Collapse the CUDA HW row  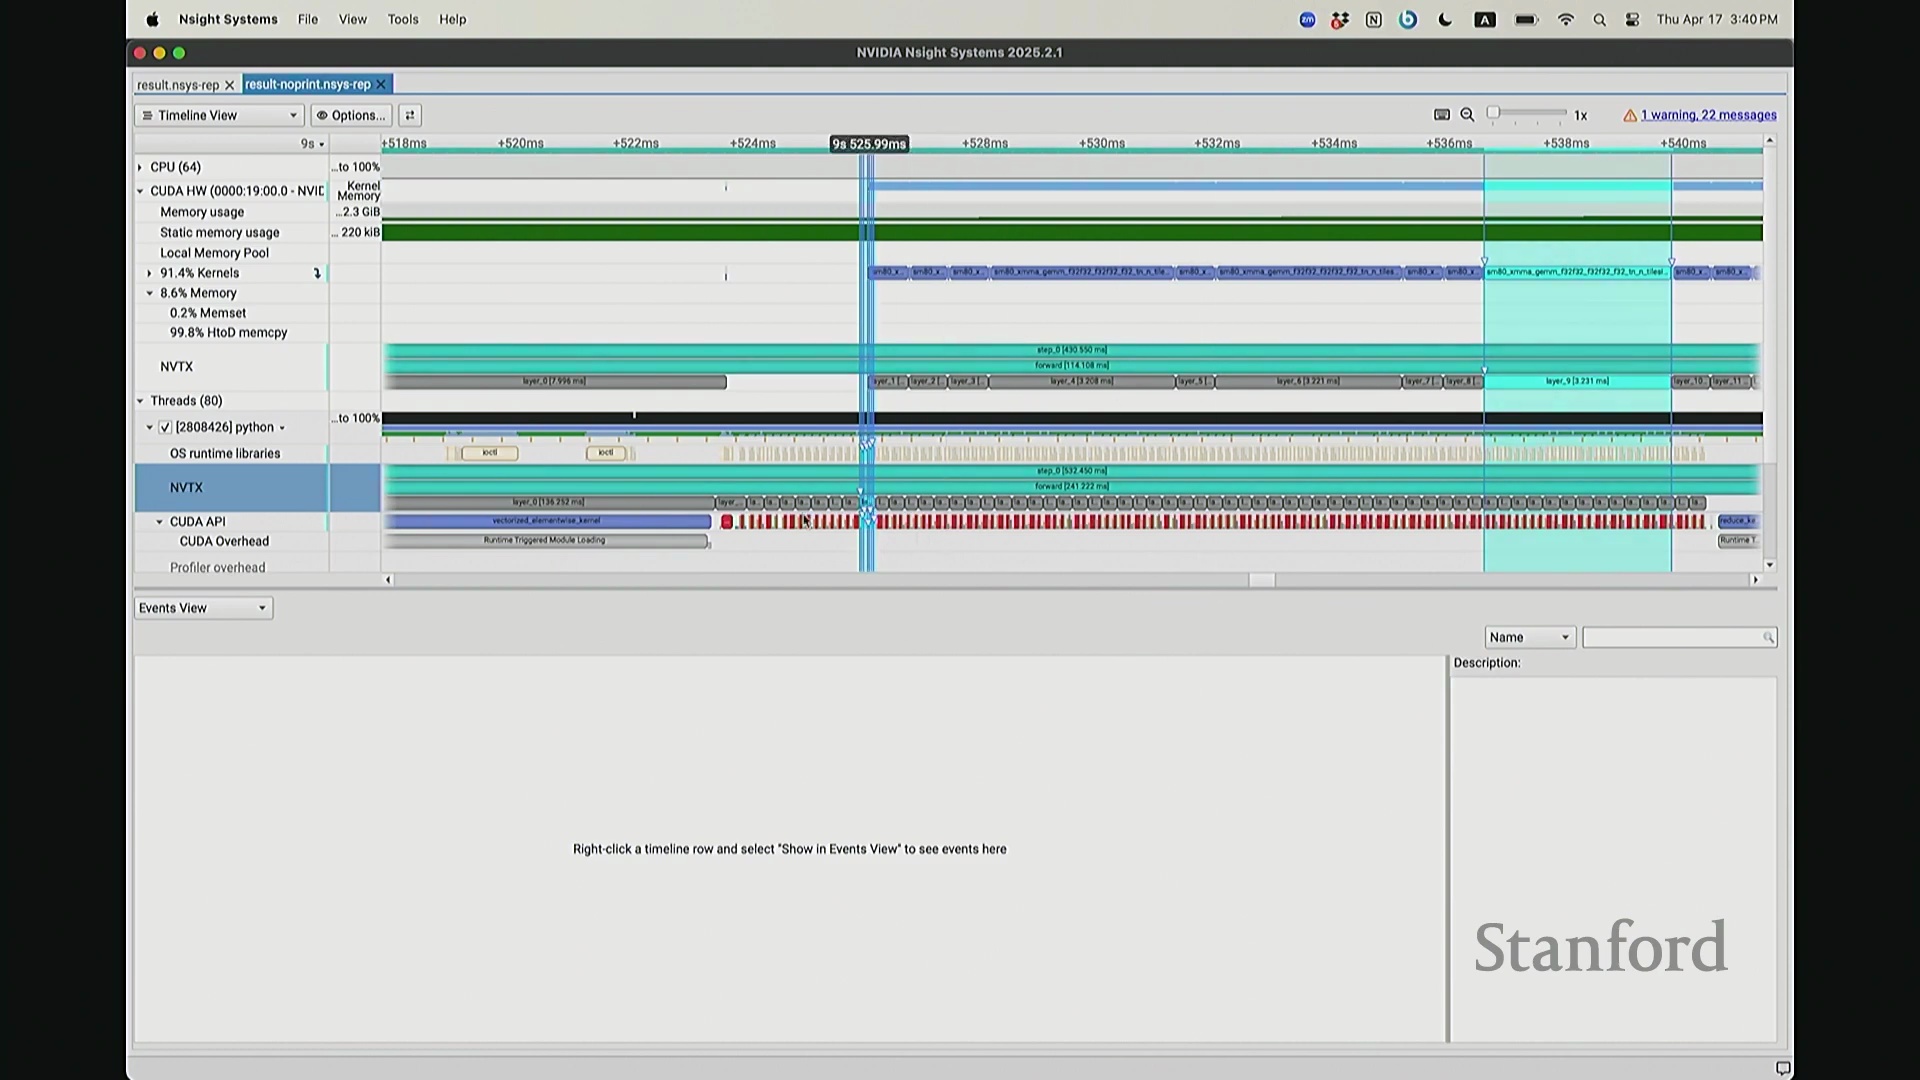[140, 191]
